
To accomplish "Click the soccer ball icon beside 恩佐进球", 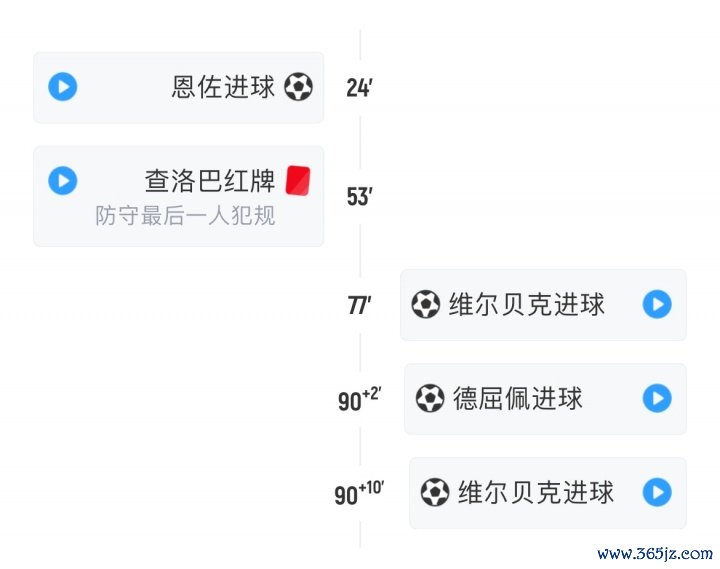I will [298, 87].
